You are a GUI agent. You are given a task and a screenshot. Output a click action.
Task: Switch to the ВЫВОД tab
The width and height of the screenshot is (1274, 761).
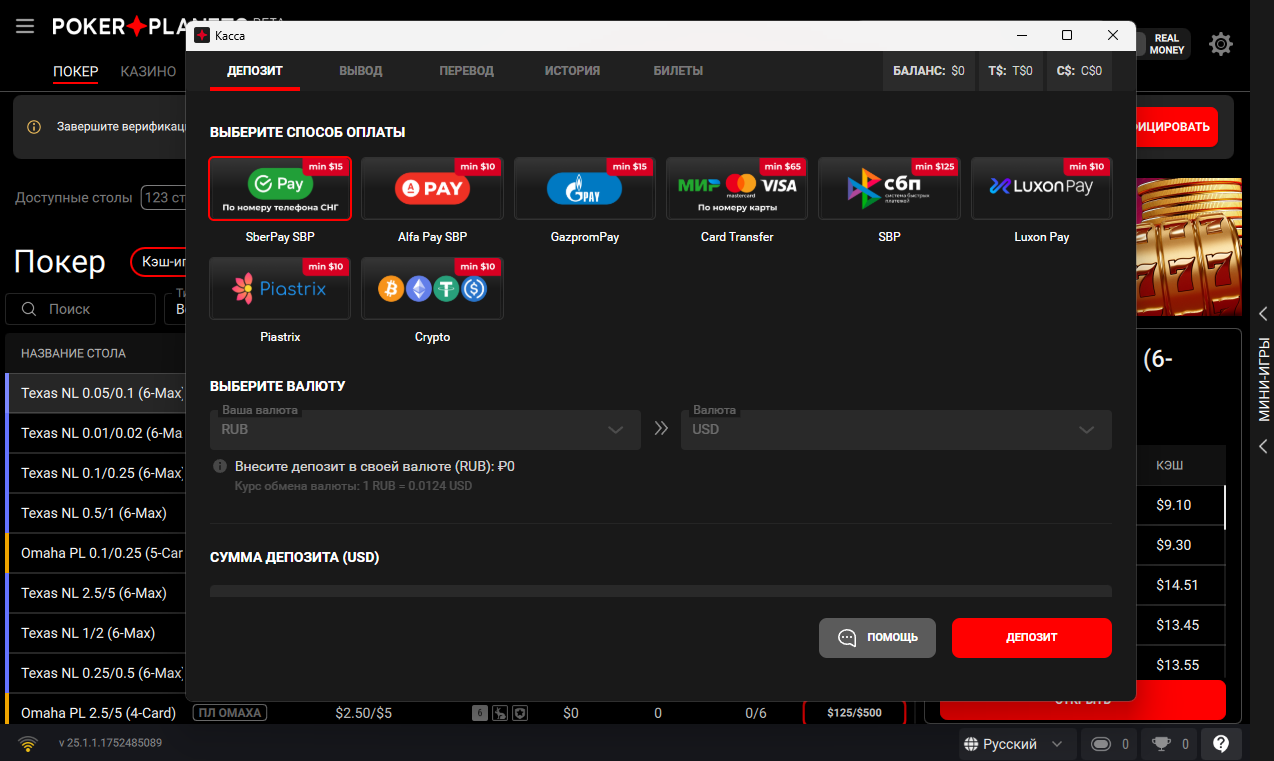pyautogui.click(x=361, y=71)
